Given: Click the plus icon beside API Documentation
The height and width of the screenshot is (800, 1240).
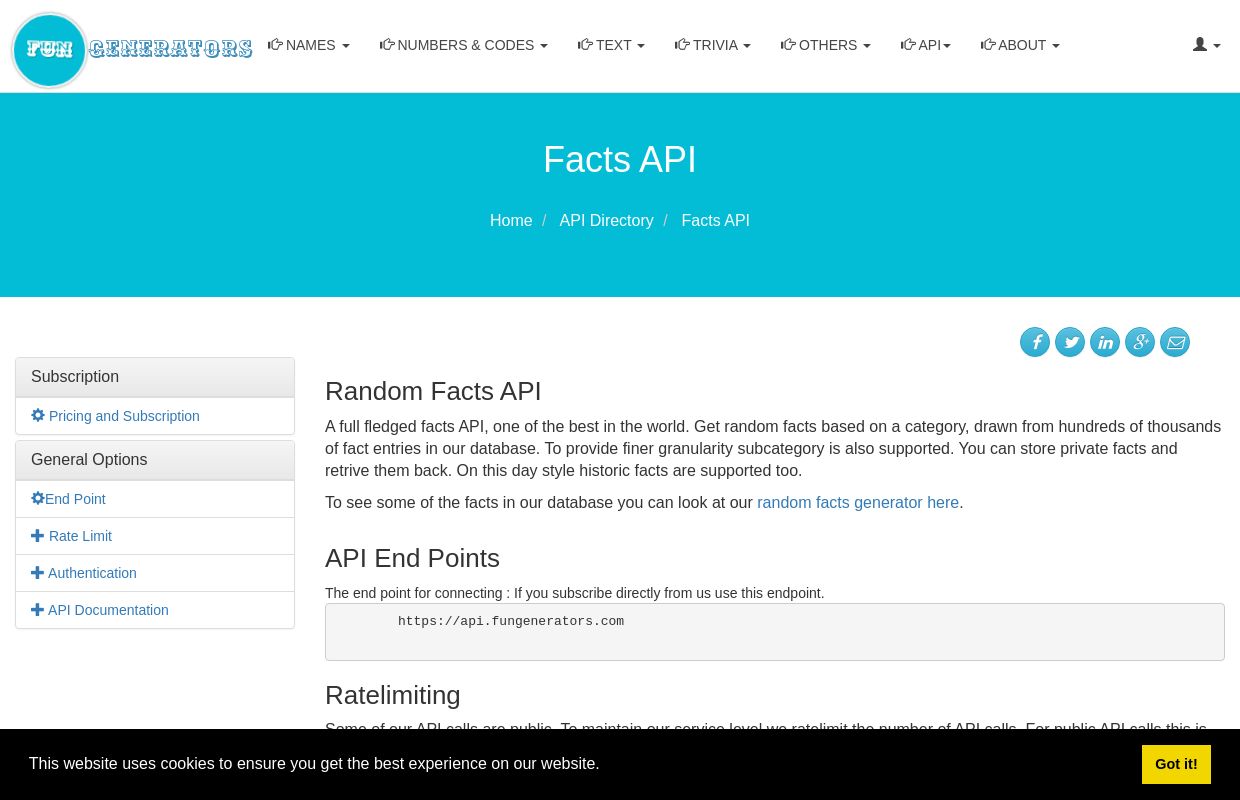Looking at the screenshot, I should coord(38,609).
